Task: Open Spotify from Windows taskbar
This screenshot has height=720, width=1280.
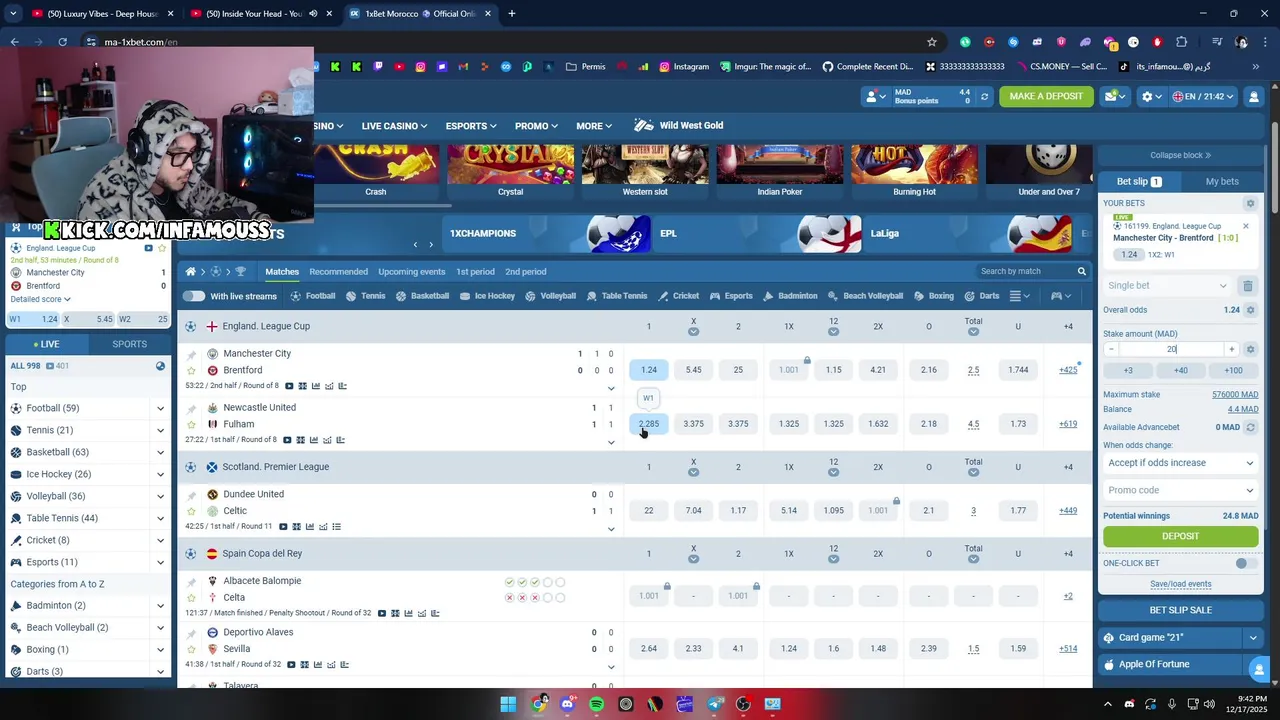Action: click(x=597, y=704)
